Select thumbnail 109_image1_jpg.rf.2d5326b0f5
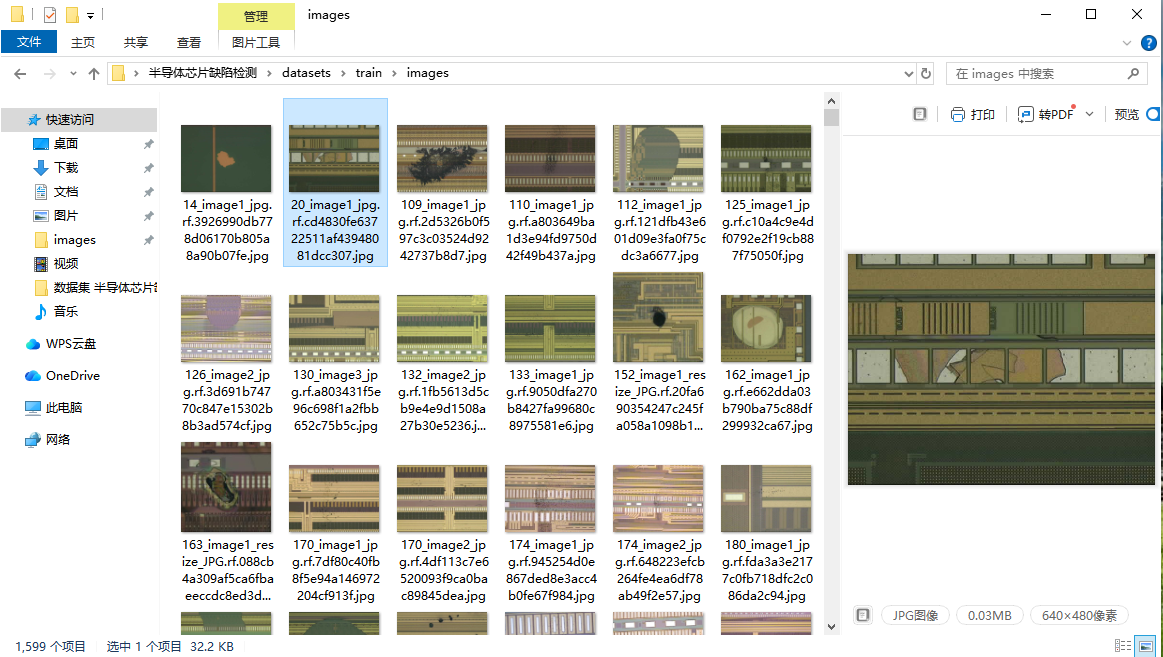This screenshot has height=657, width=1163. pos(442,159)
